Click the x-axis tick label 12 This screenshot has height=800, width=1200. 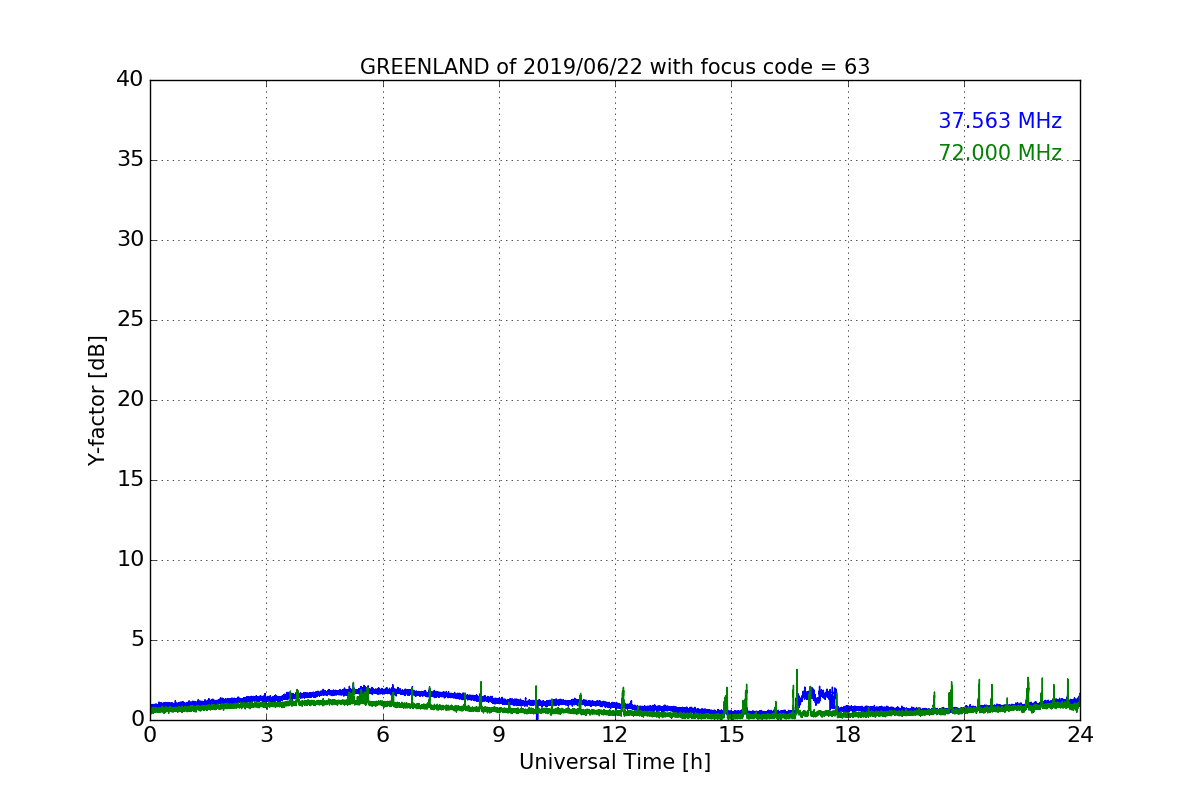click(615, 735)
